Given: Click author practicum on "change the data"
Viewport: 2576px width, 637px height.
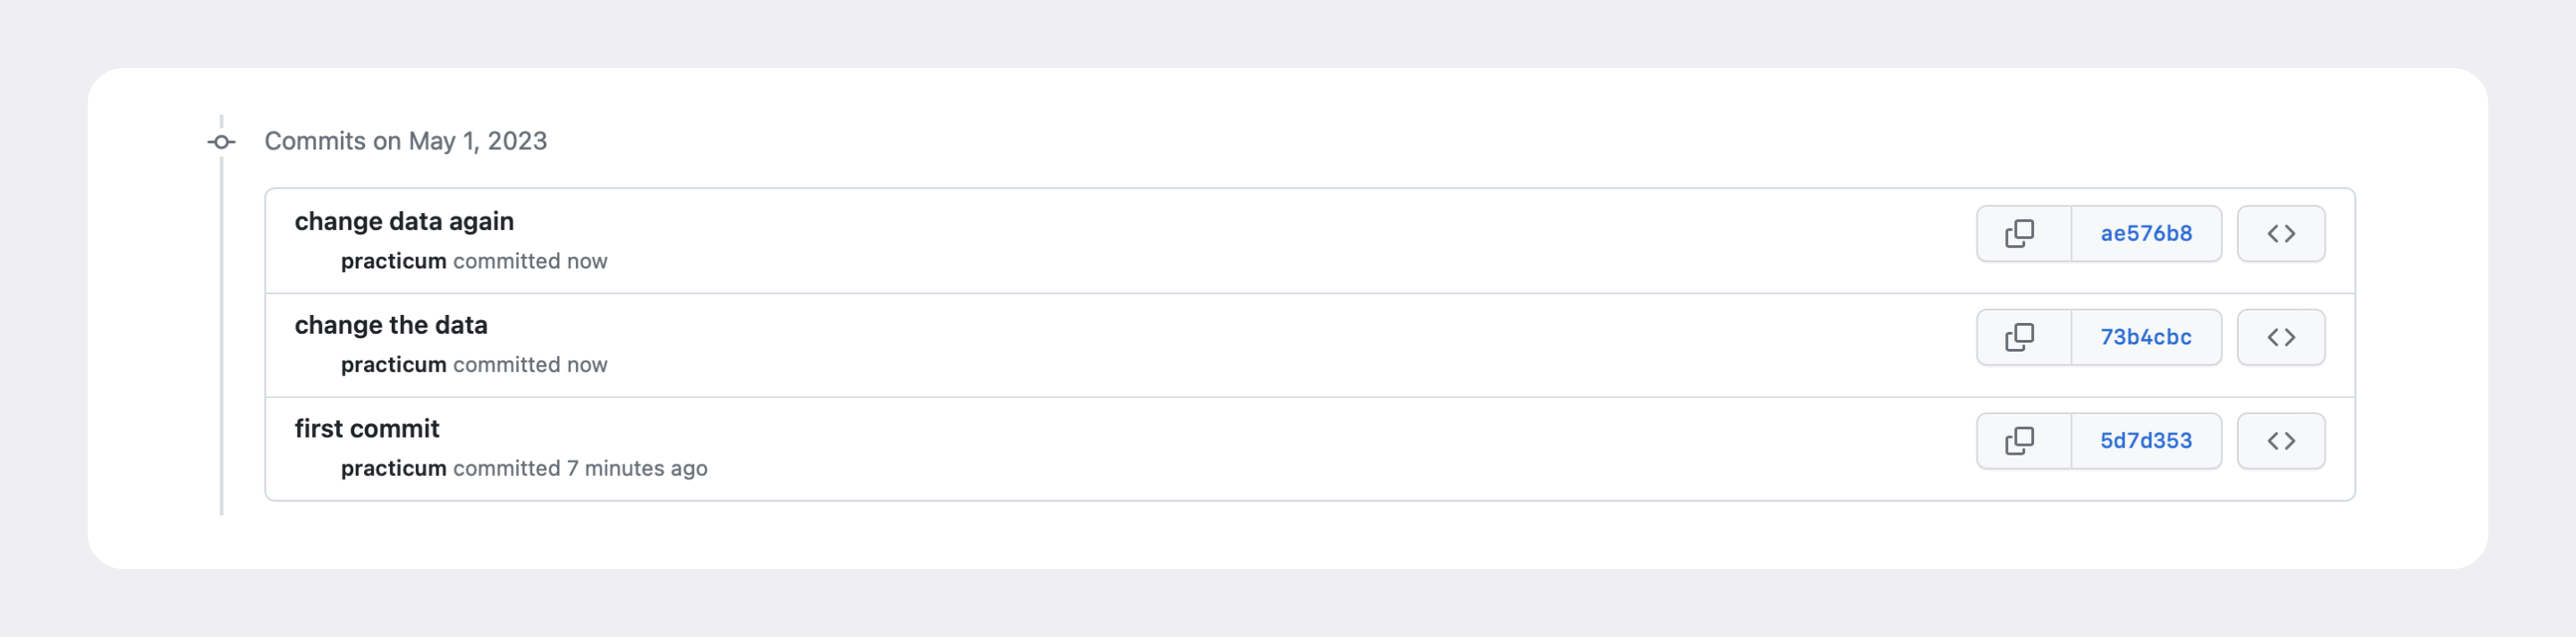Looking at the screenshot, I should coord(393,365).
